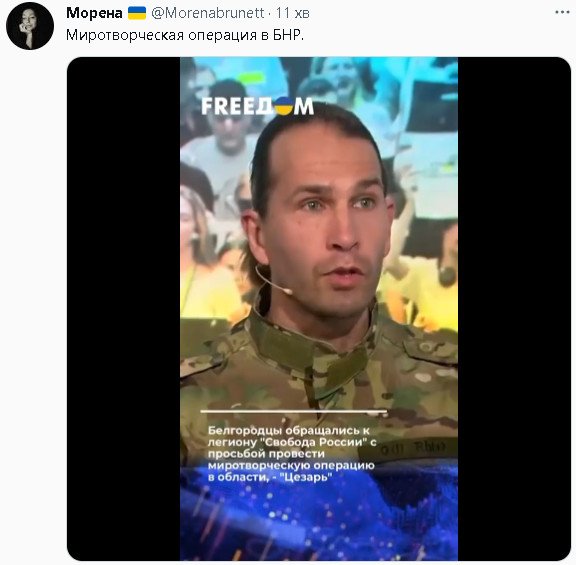Click the white line above the video caption
The height and width of the screenshot is (565, 576).
coord(294,411)
